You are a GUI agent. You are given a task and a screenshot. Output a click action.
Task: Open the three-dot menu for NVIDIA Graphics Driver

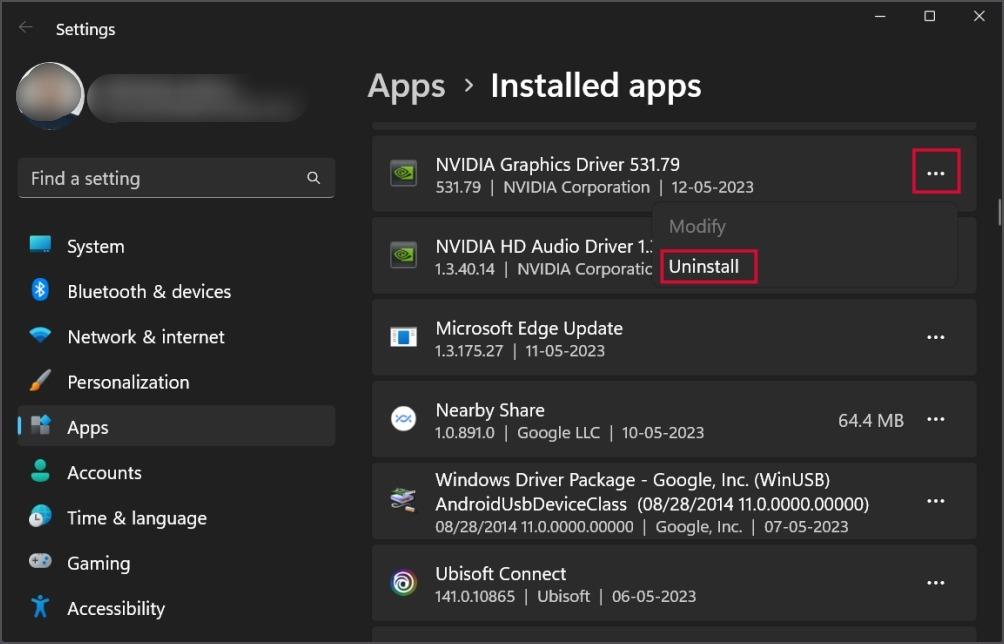click(935, 173)
